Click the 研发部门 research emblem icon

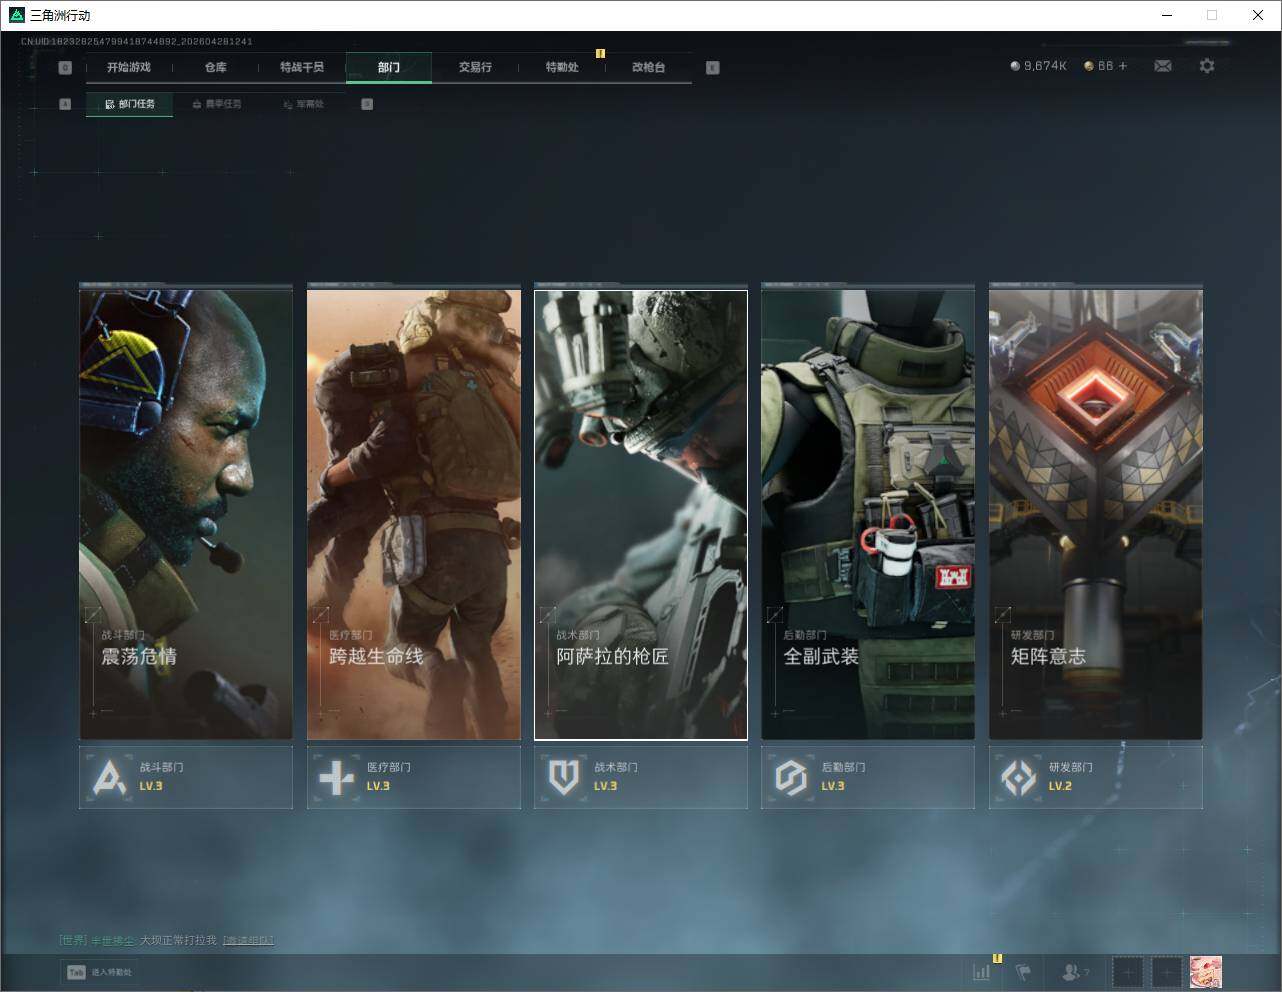pos(1019,777)
